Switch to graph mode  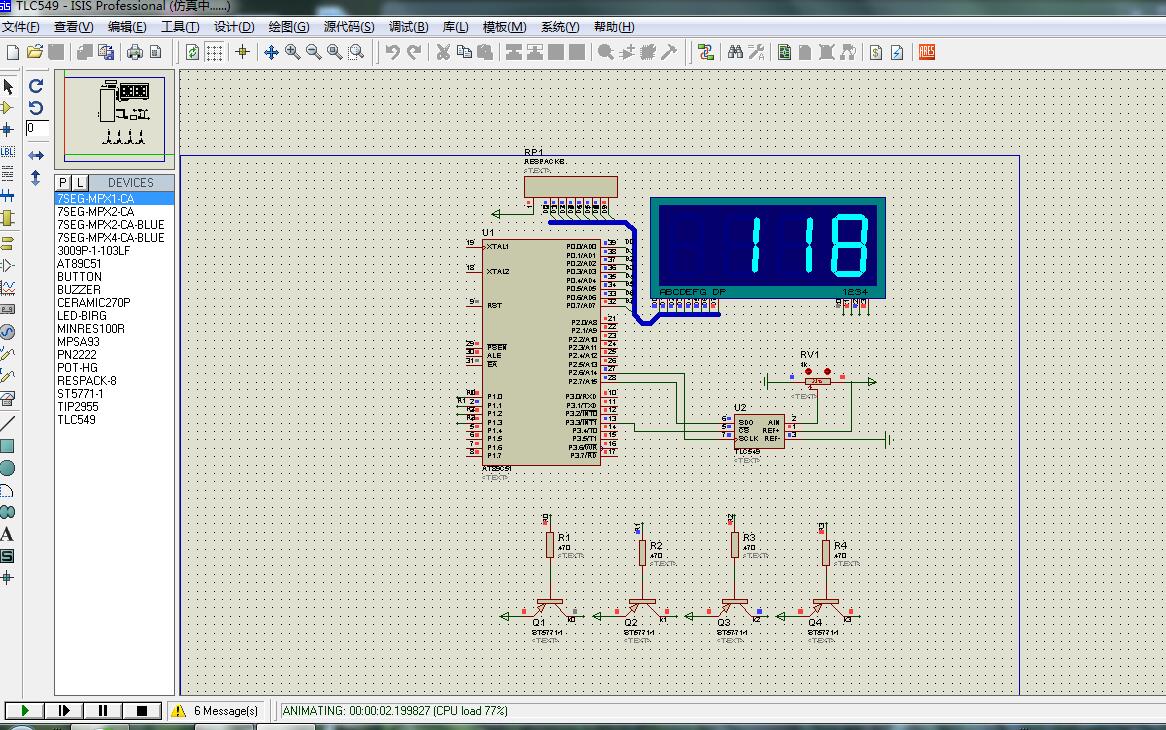click(7, 287)
